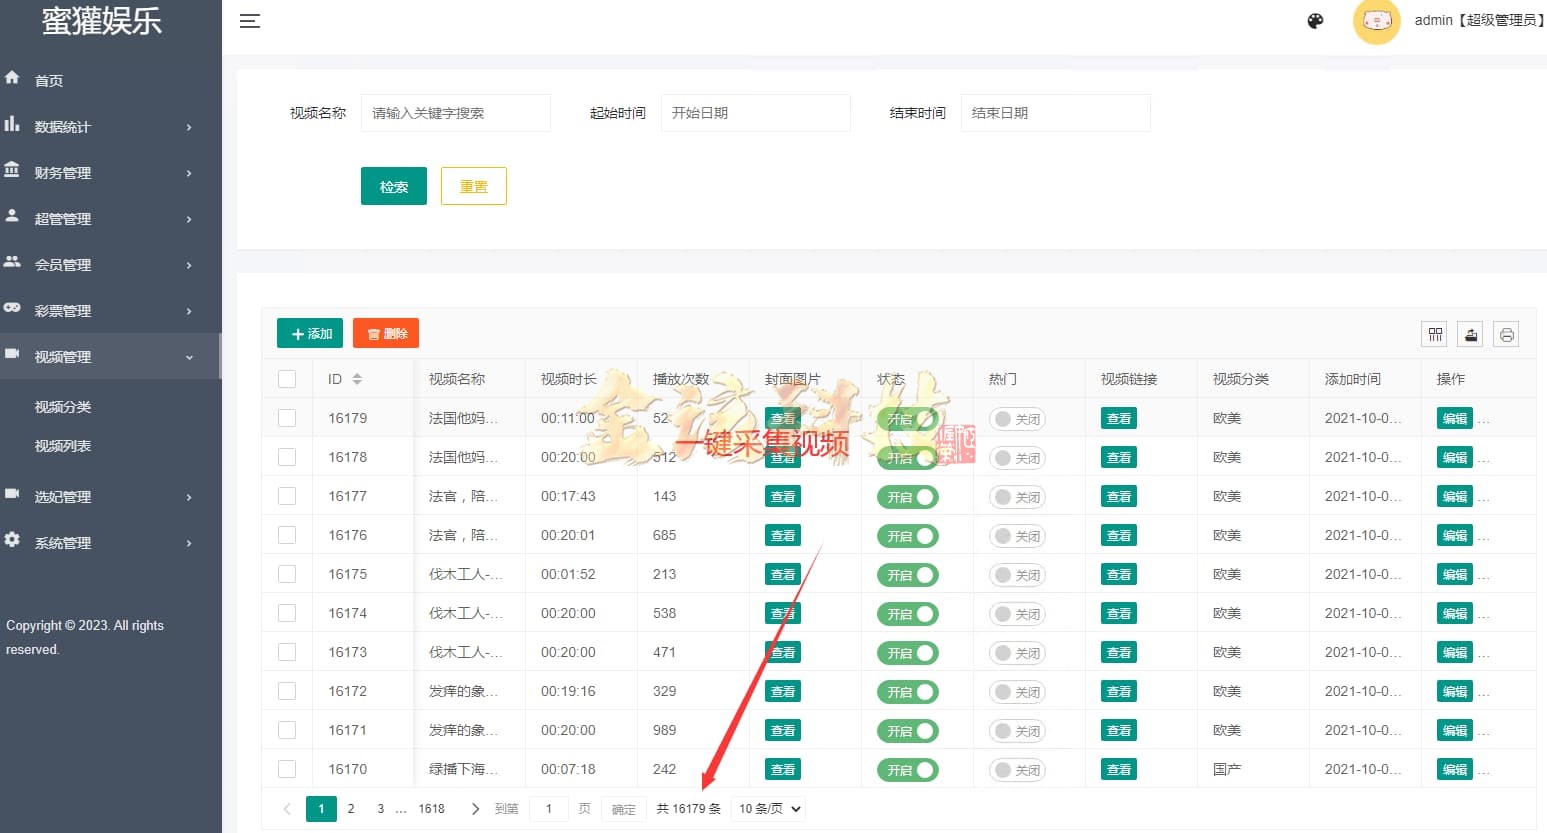Click the page number input beside 到第
This screenshot has width=1547, height=833.
[548, 808]
